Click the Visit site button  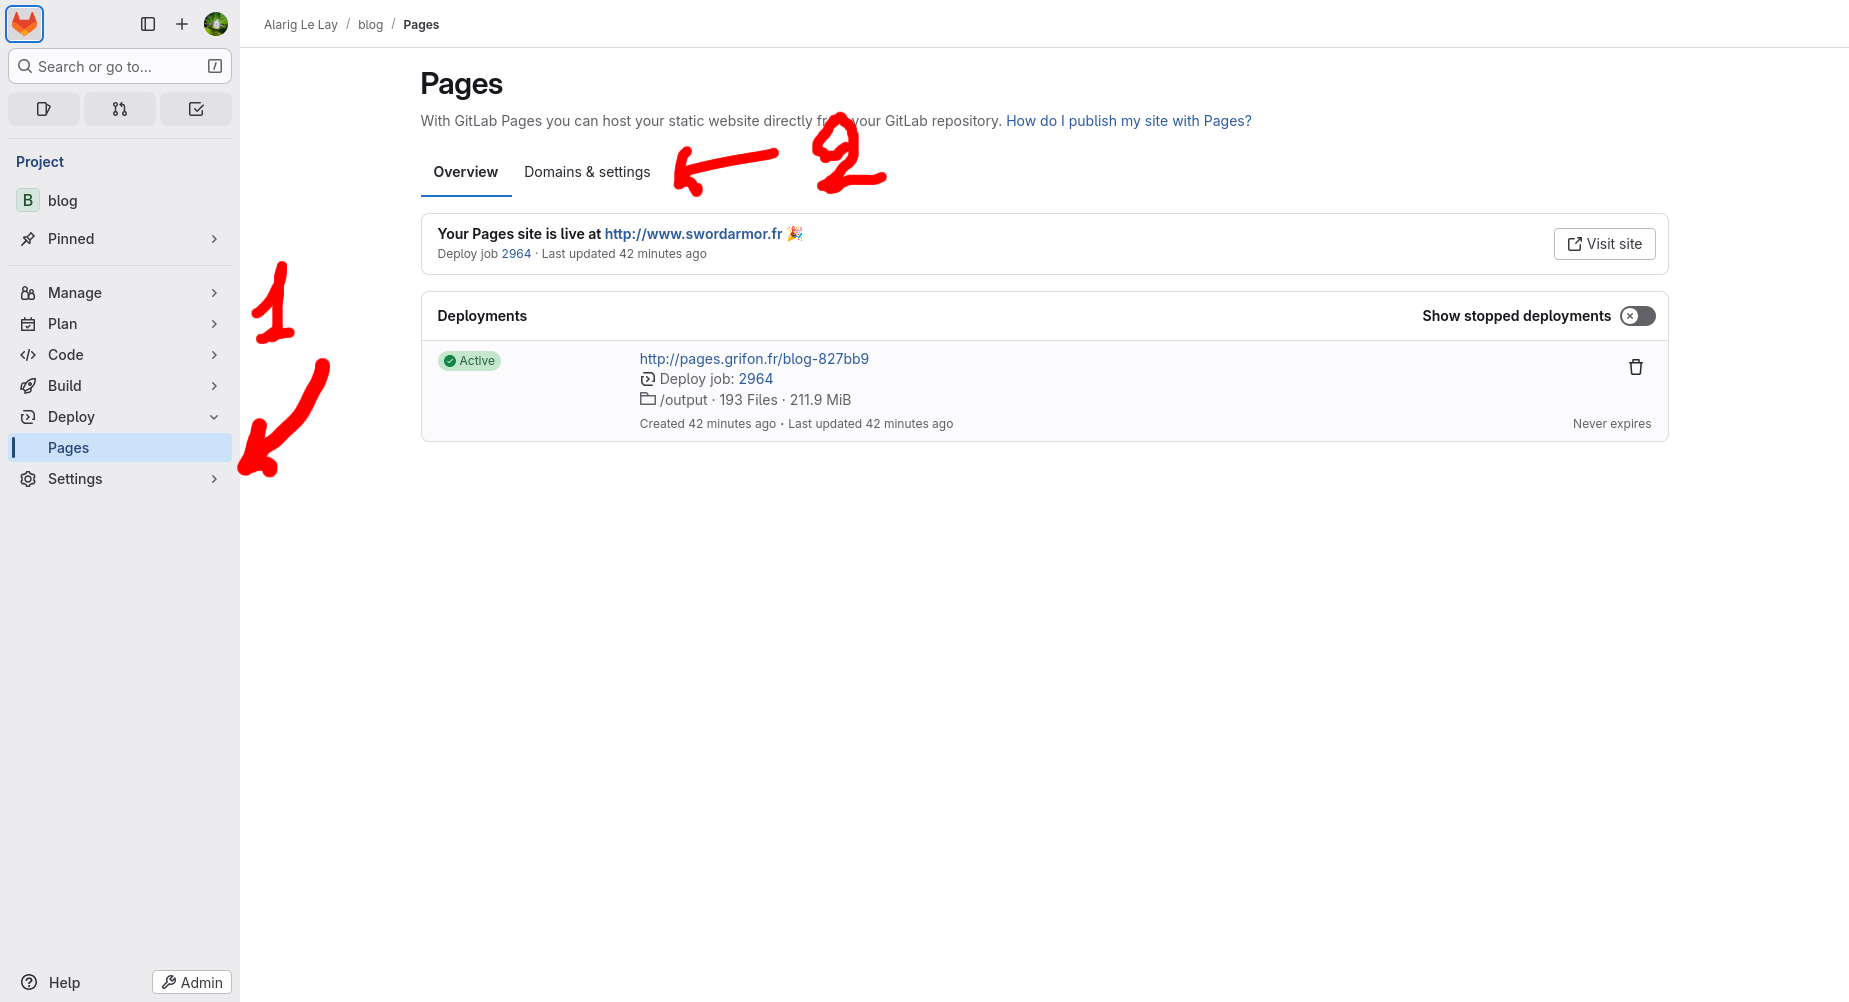(1604, 244)
